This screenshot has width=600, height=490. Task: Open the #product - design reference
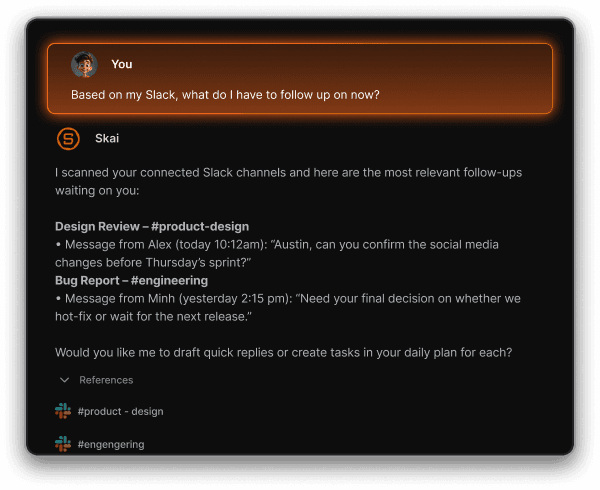click(x=121, y=411)
